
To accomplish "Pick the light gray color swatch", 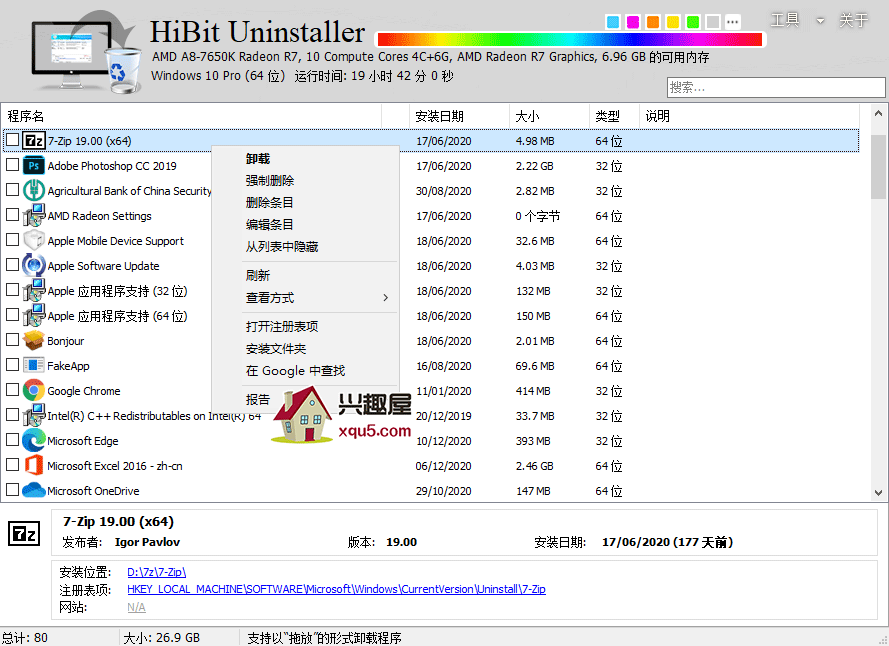I will pos(713,22).
